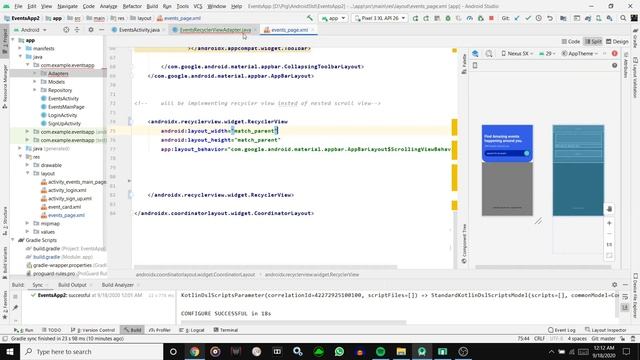Open the Build Output tab
640x360 pixels.
pyautogui.click(x=72, y=284)
